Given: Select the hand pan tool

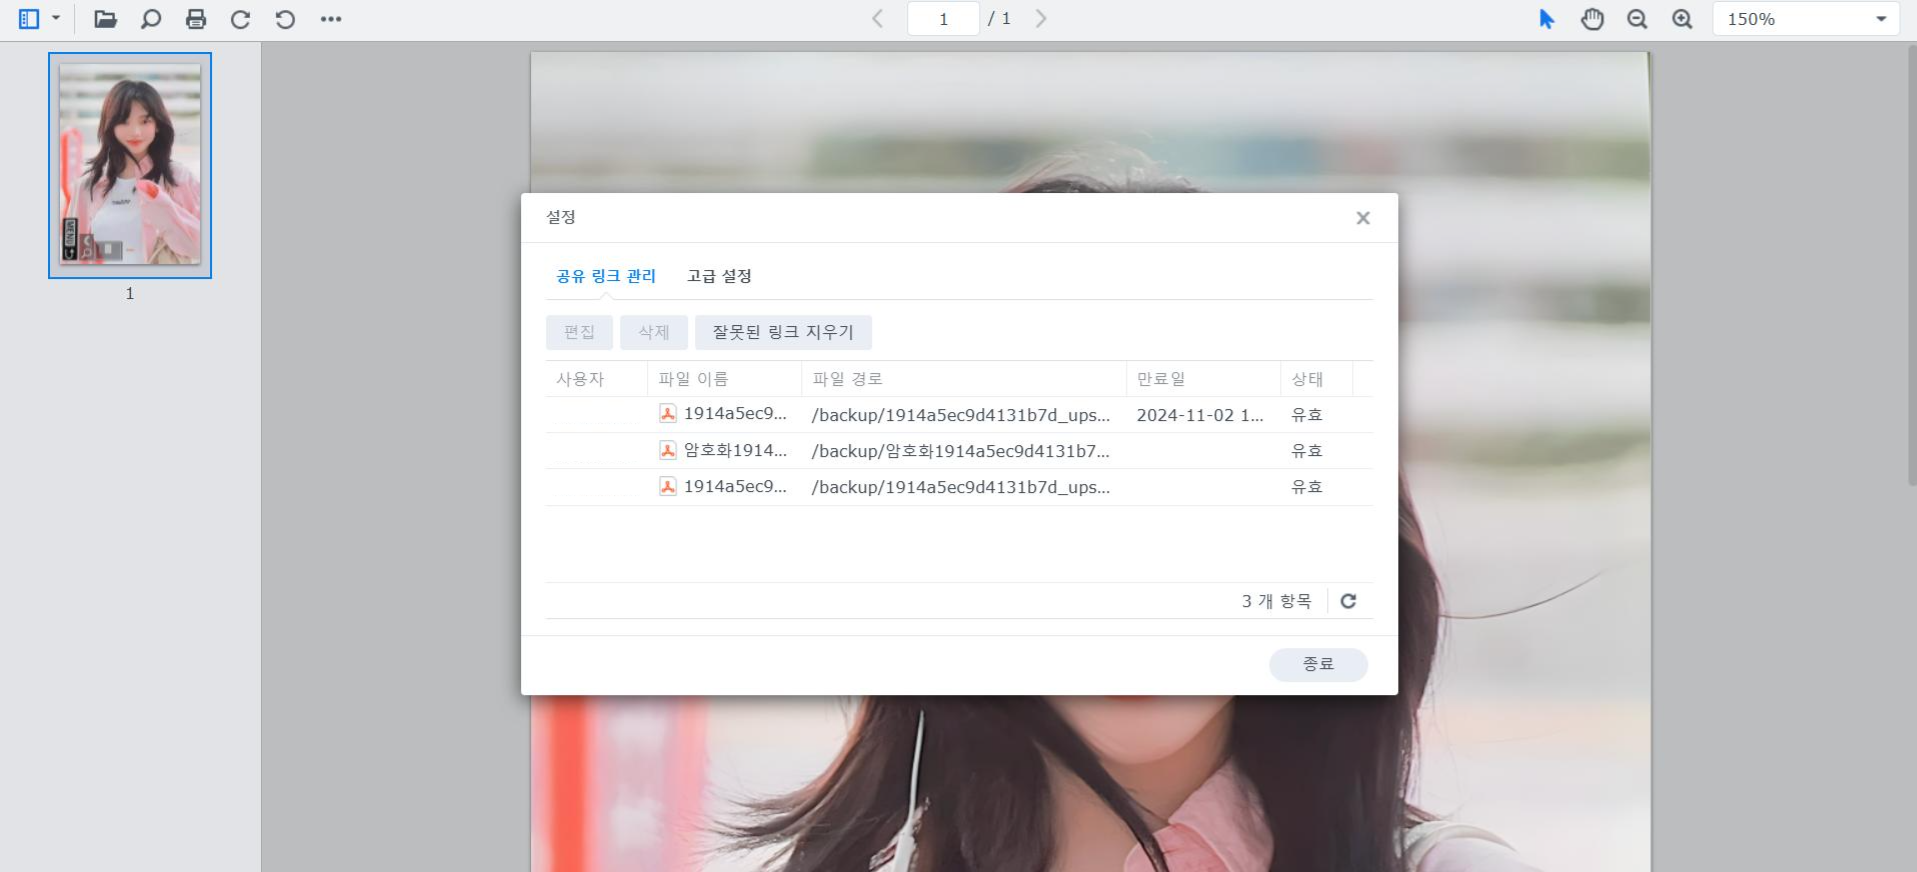Looking at the screenshot, I should coord(1592,19).
